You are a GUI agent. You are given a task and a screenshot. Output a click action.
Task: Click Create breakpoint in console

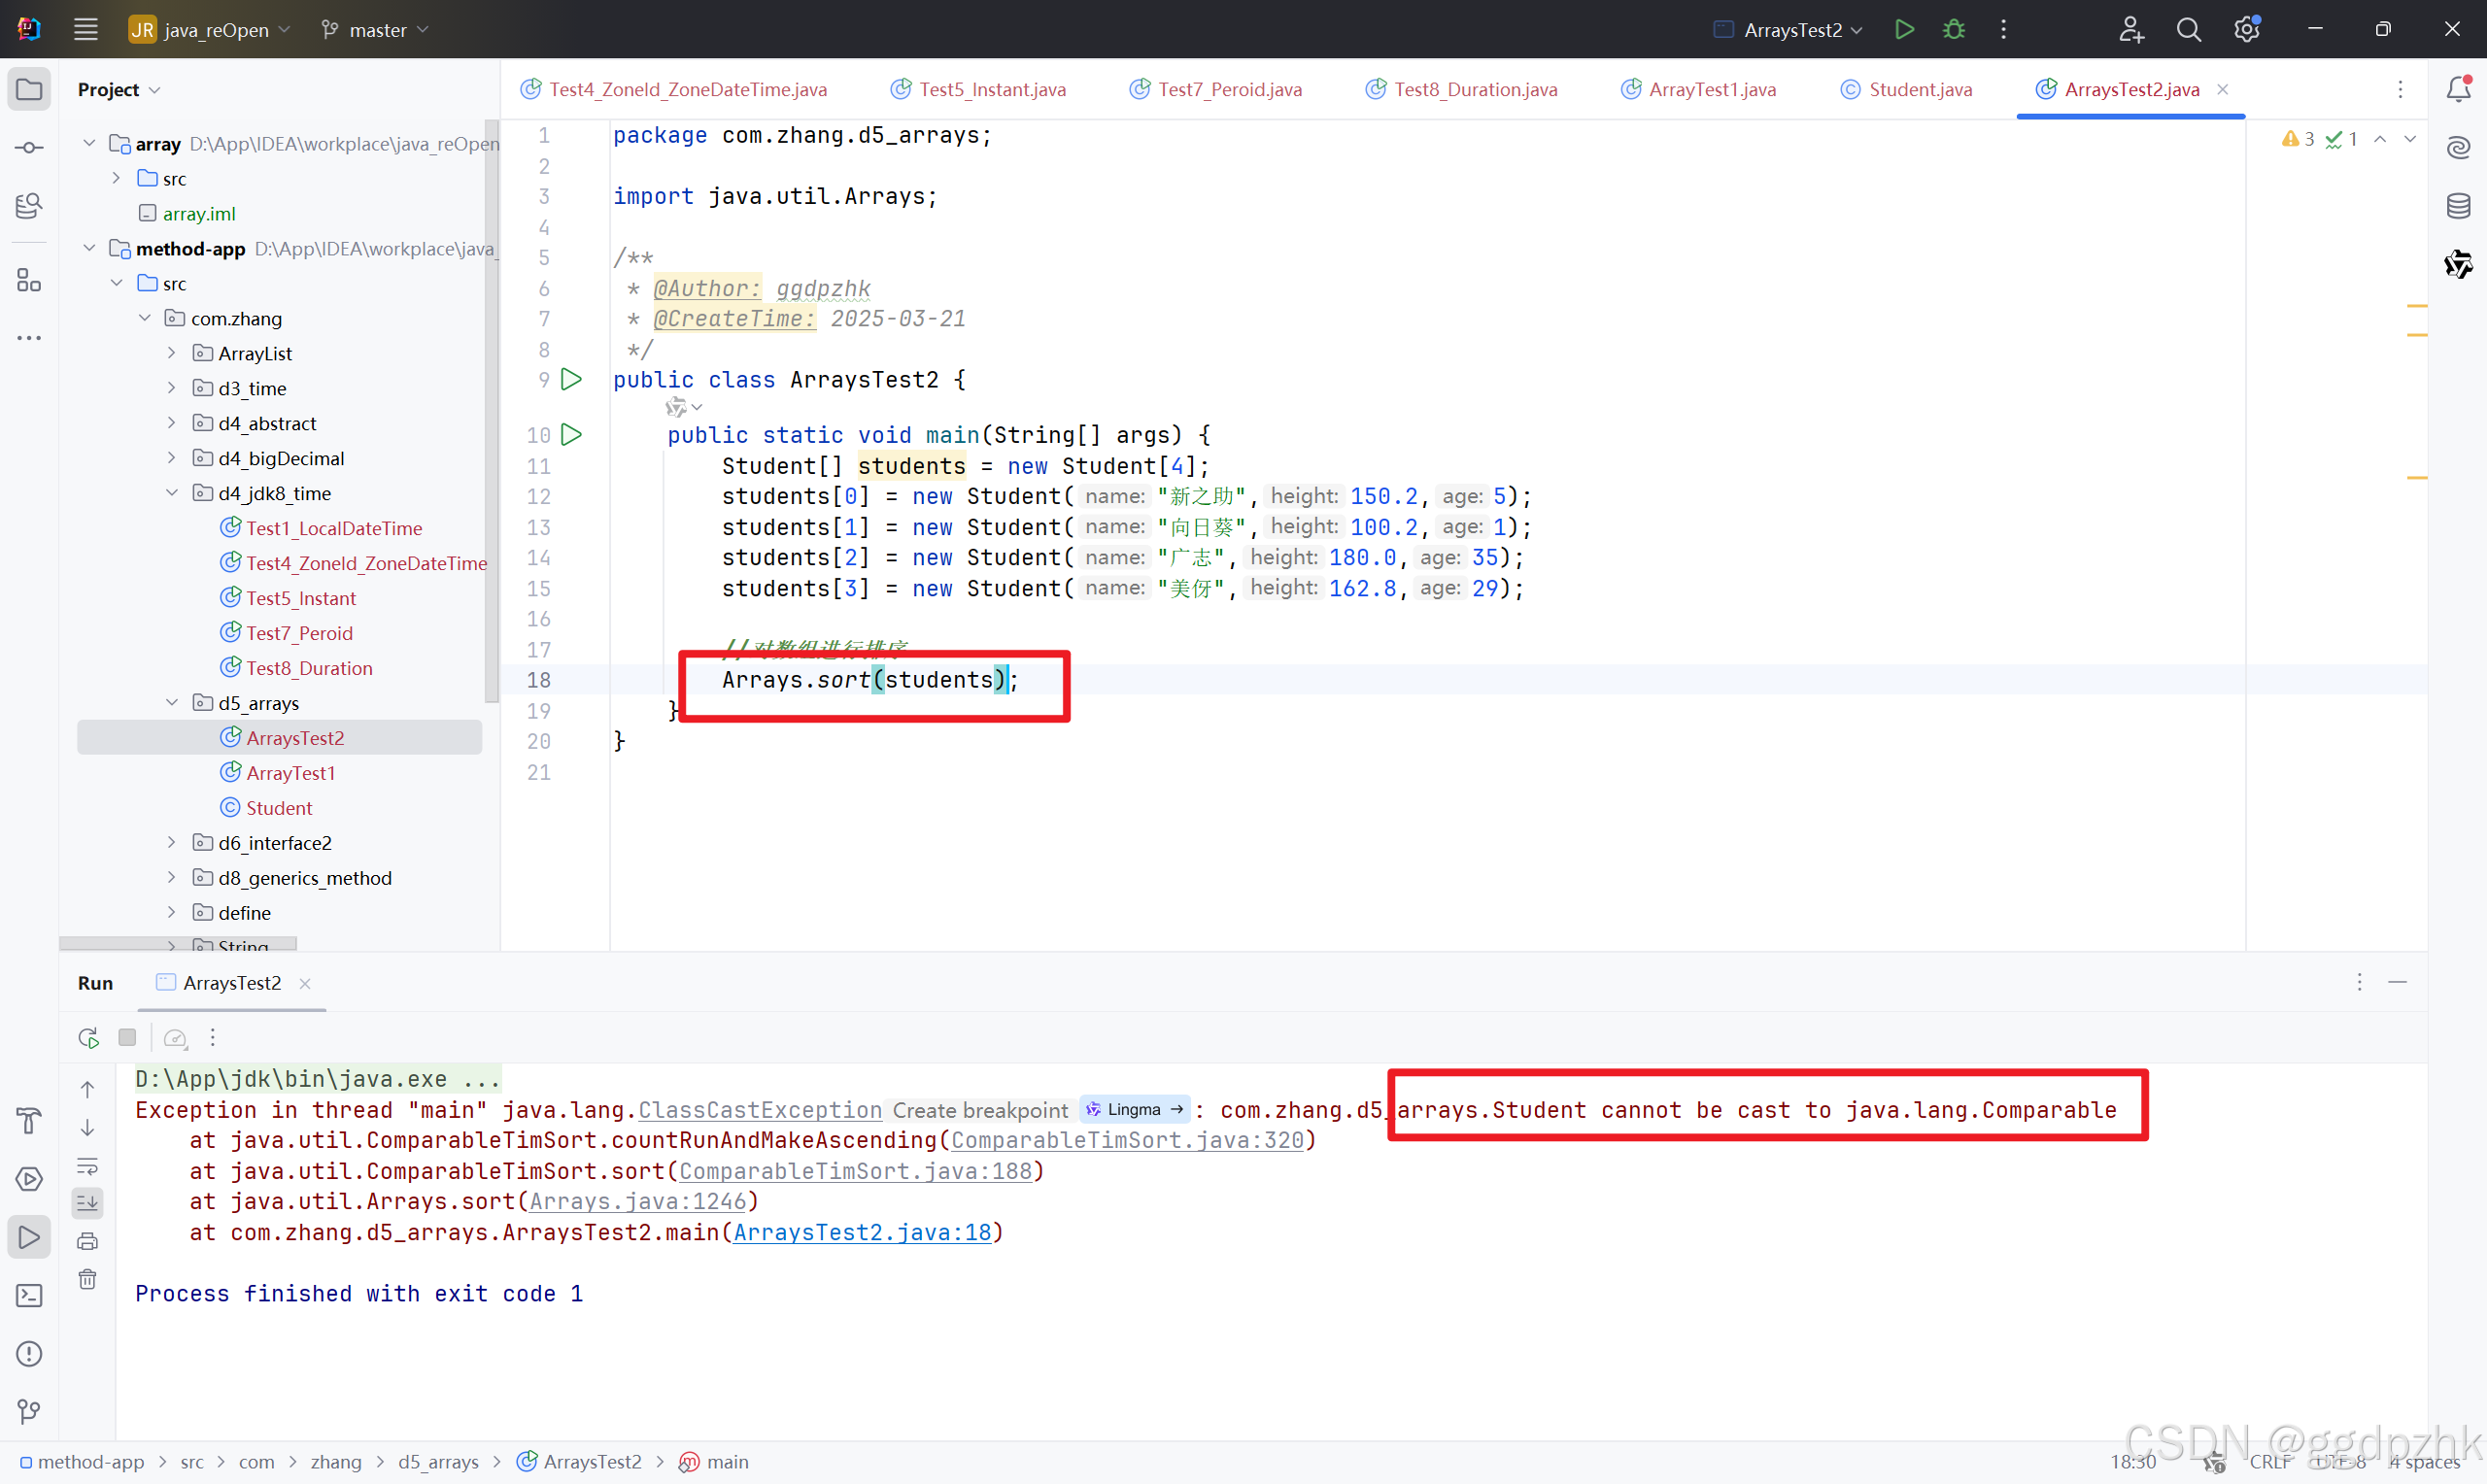tap(979, 1110)
